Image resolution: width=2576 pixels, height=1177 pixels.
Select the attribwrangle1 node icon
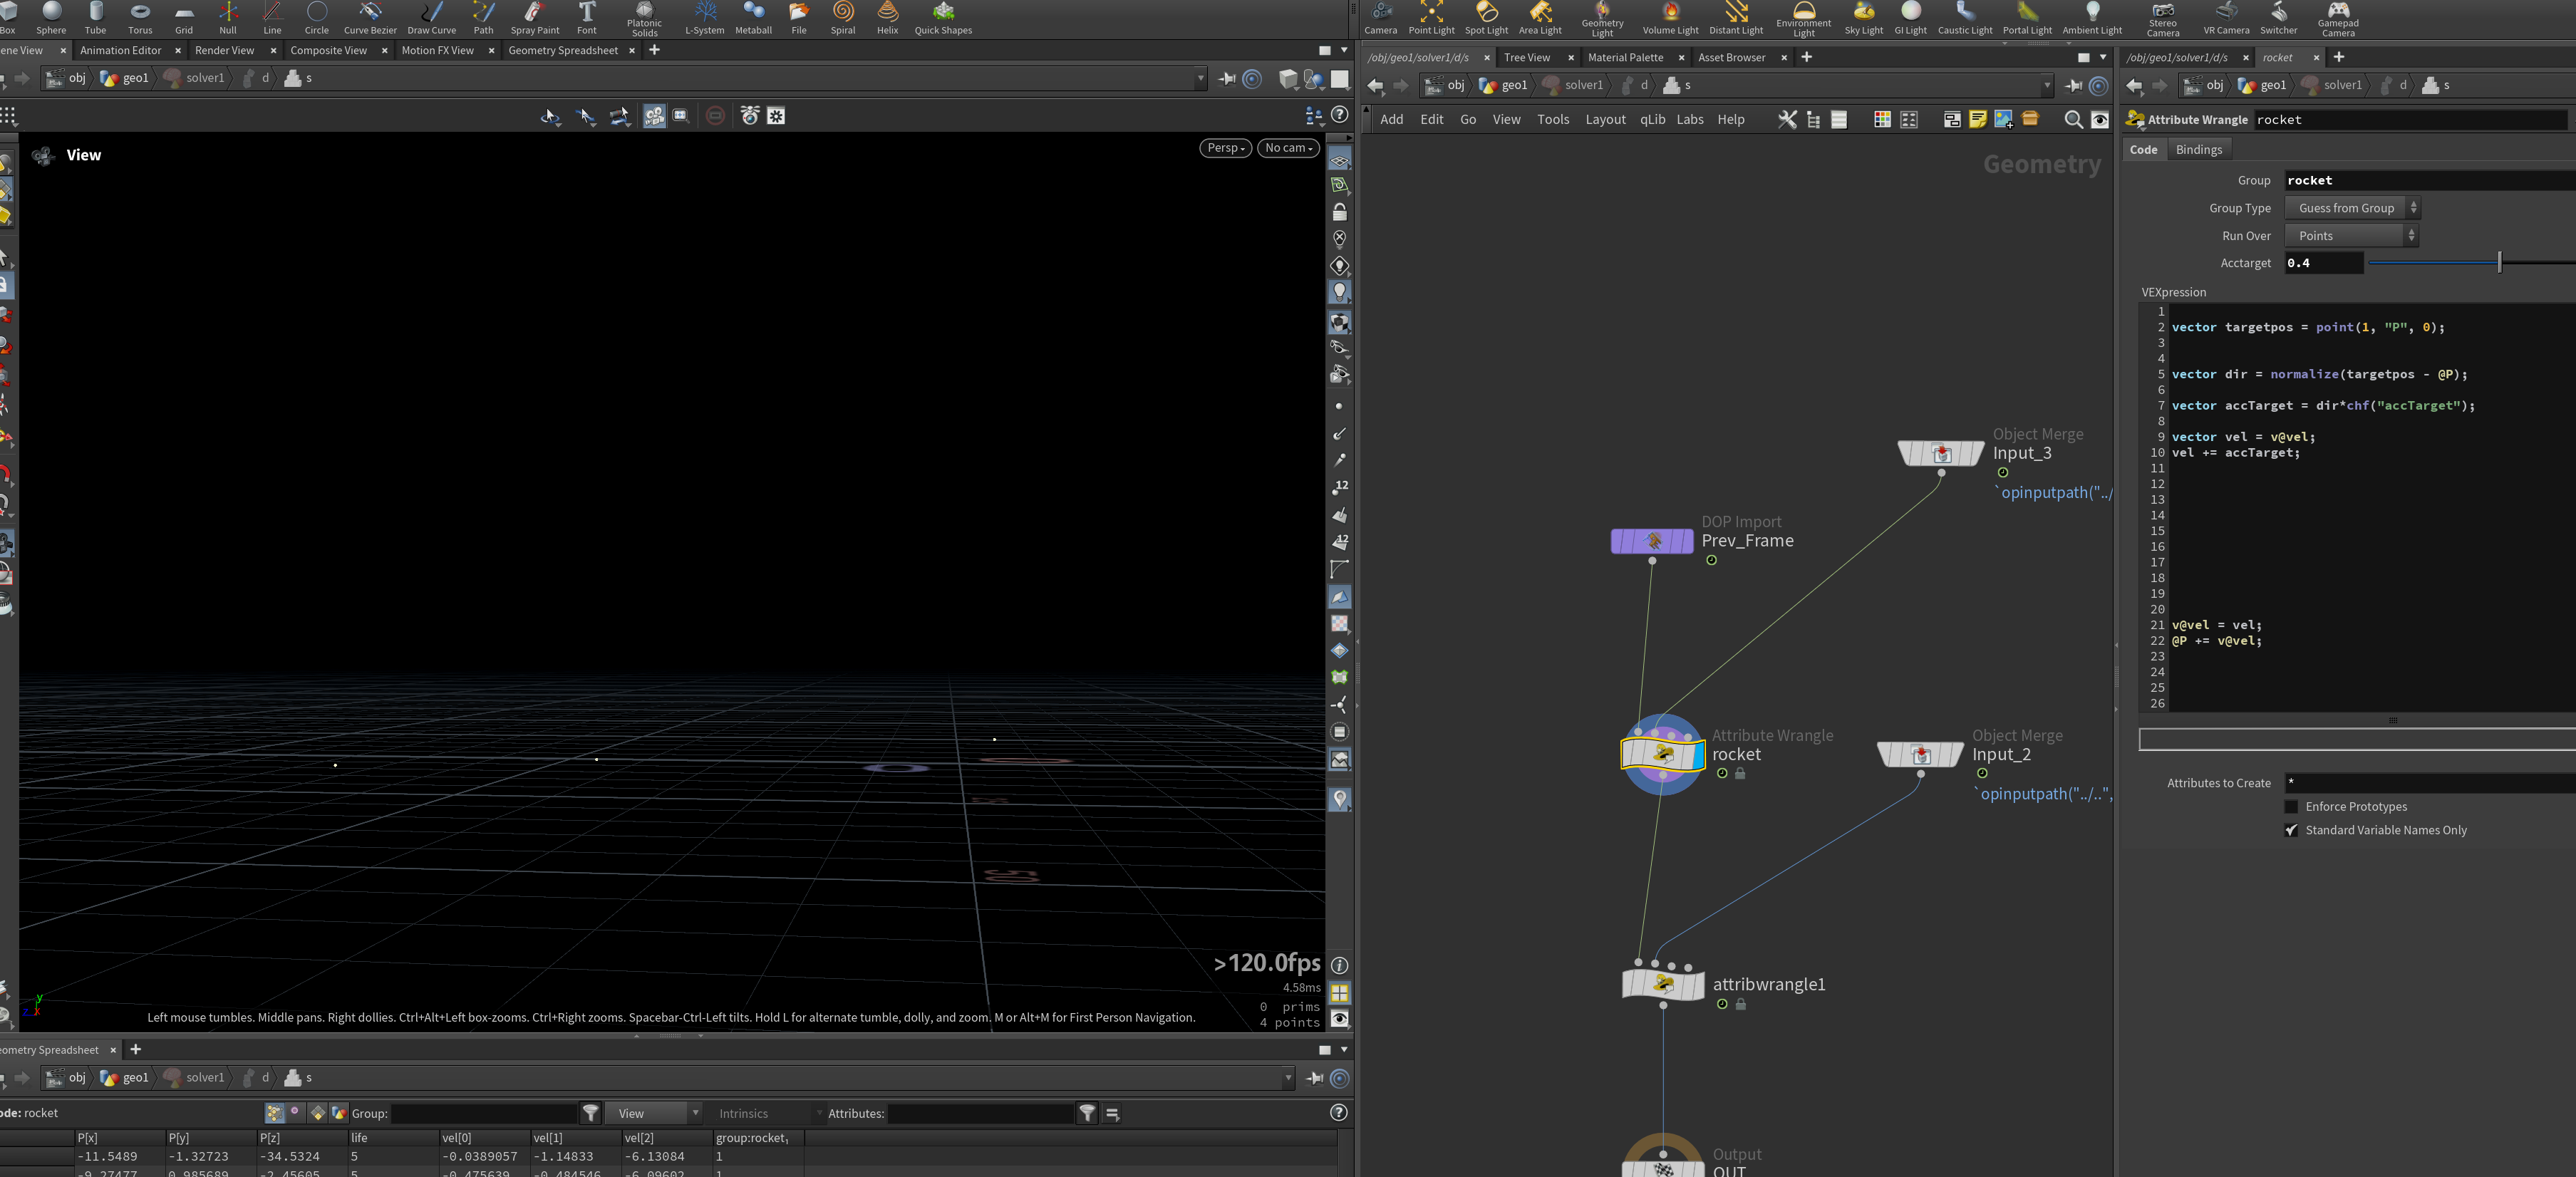pyautogui.click(x=1663, y=984)
